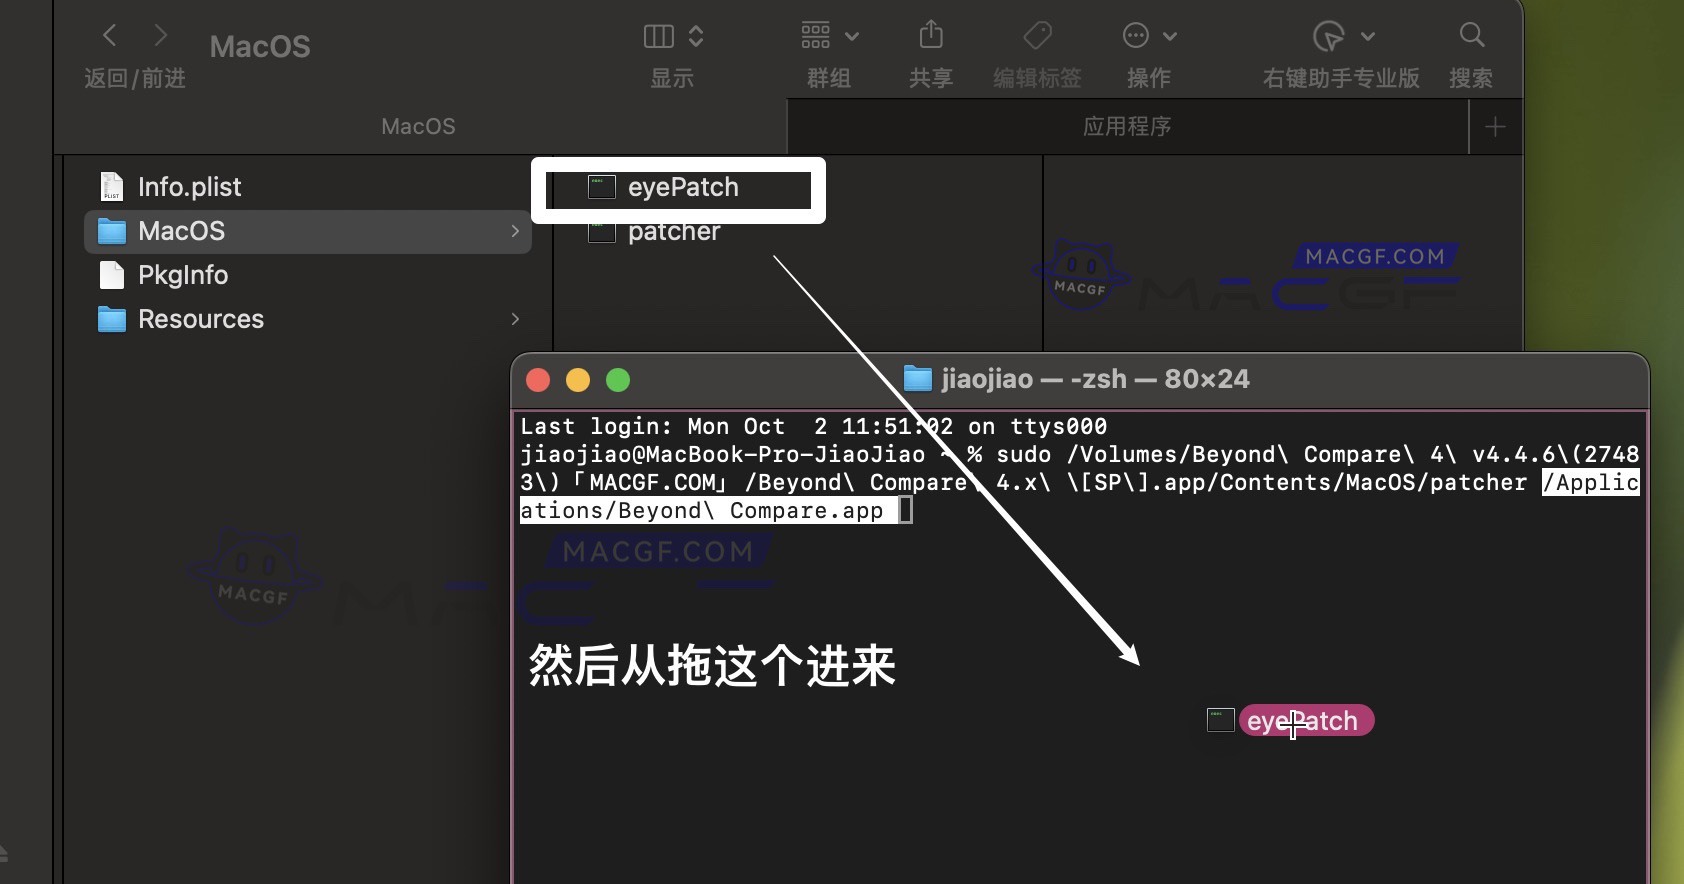Image resolution: width=1684 pixels, height=884 pixels.
Task: Expand the MacOS folder chevron
Action: [515, 231]
